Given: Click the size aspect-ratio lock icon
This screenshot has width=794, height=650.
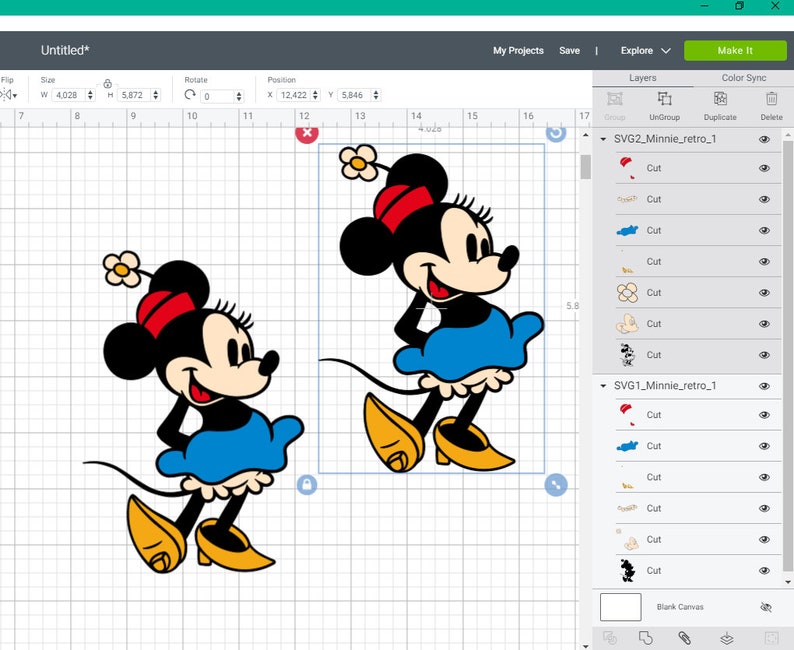Looking at the screenshot, I should (107, 84).
